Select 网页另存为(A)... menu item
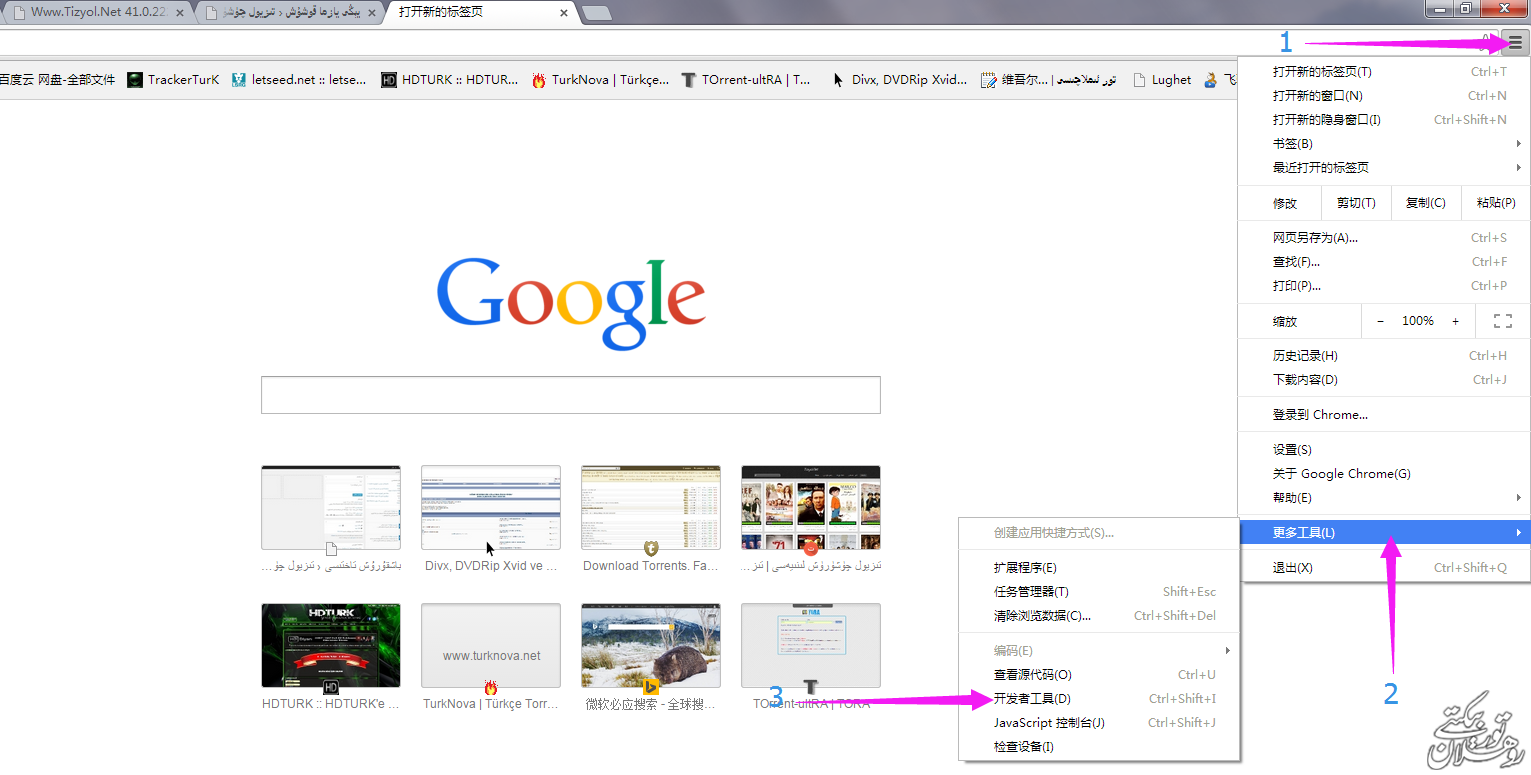 click(x=1384, y=238)
